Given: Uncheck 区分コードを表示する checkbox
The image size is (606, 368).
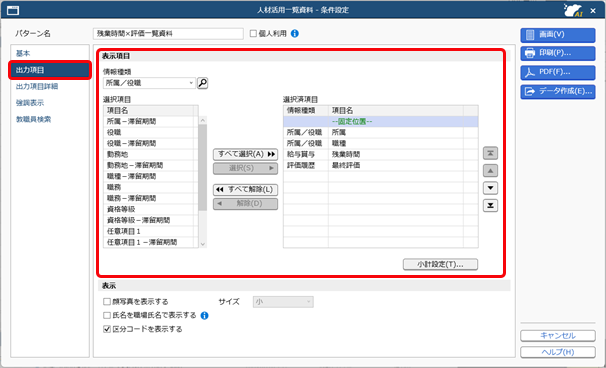Looking at the screenshot, I should point(107,329).
